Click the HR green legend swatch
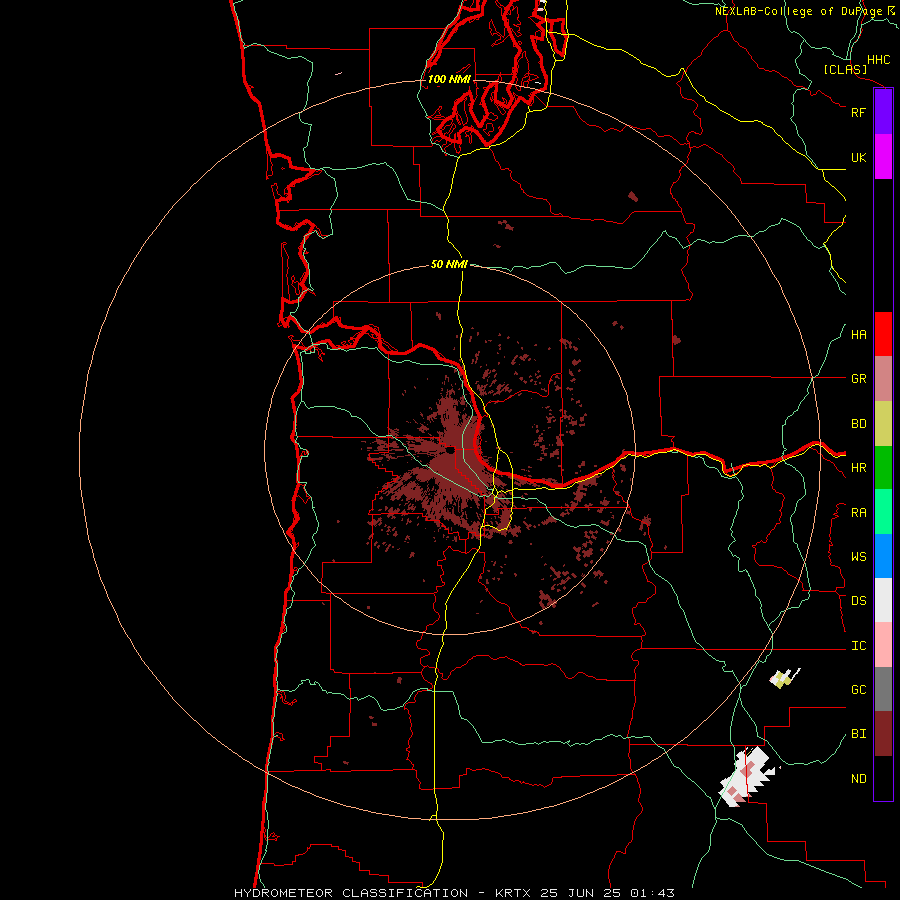Image resolution: width=900 pixels, height=900 pixels. tap(883, 468)
